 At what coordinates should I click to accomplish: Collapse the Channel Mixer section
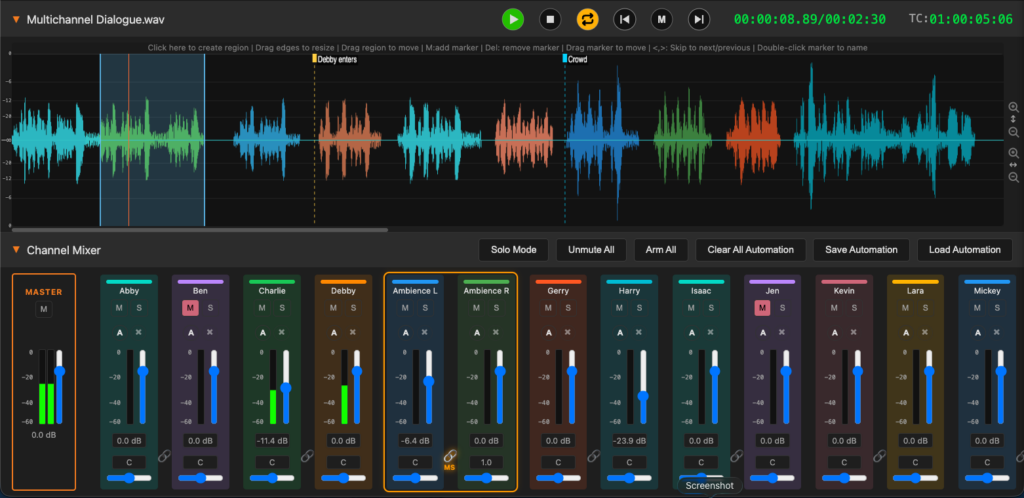click(16, 250)
